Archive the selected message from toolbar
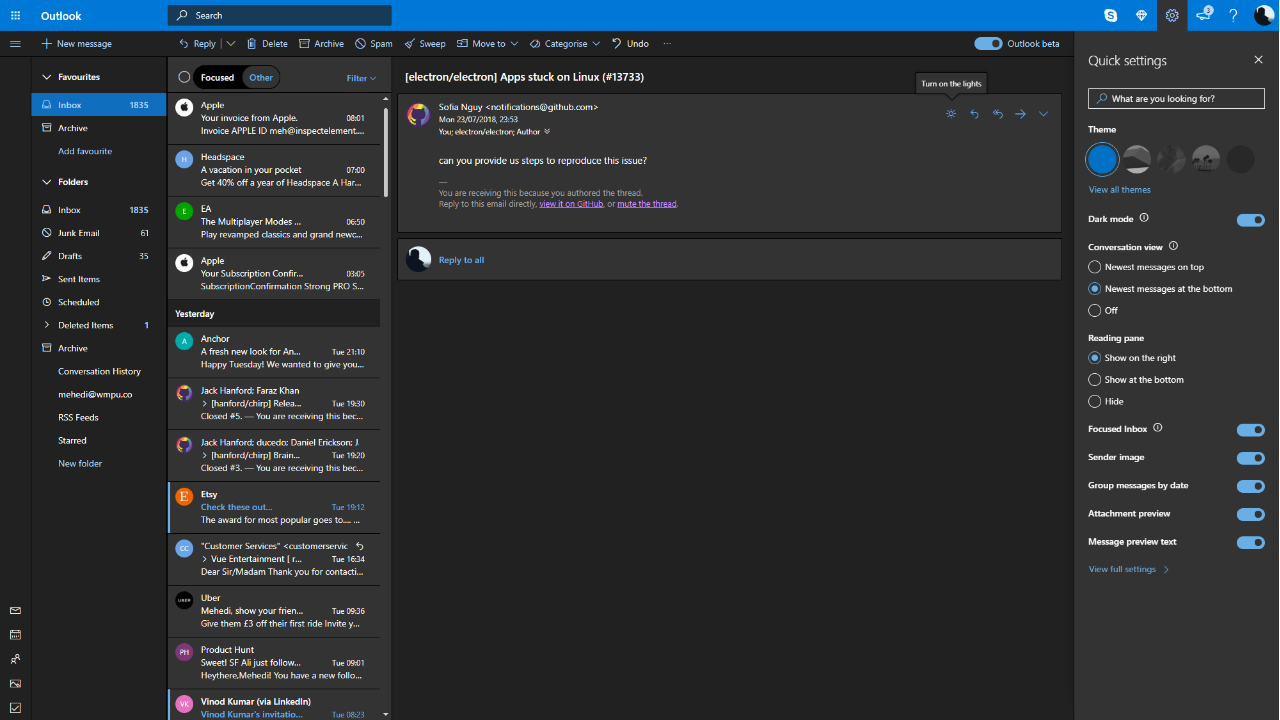The width and height of the screenshot is (1280, 720). (321, 44)
